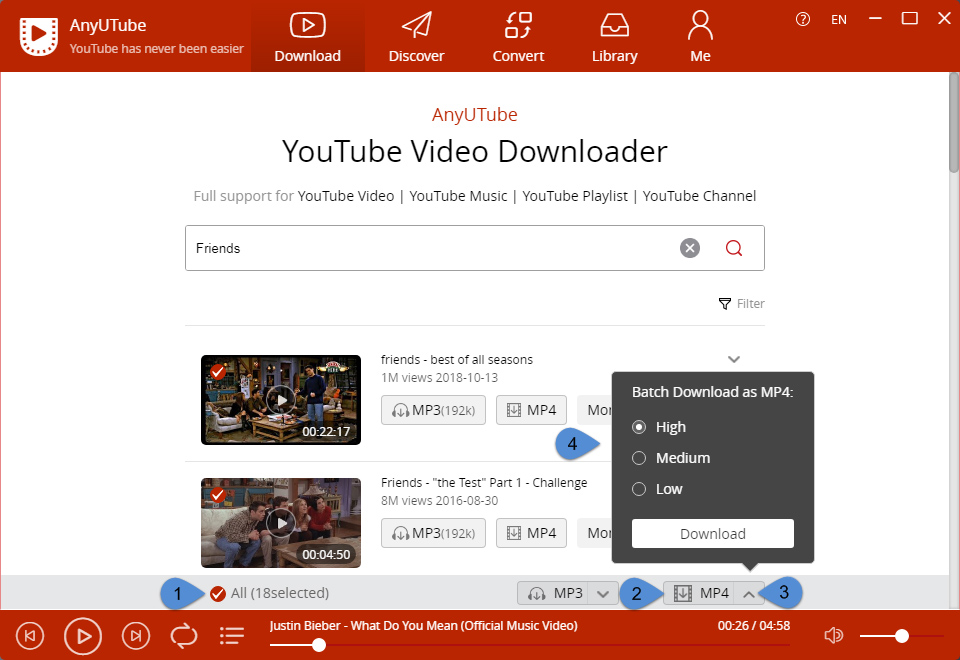Image resolution: width=960 pixels, height=660 pixels.
Task: Click the 'Friends - "the Test" Part 1 - Challenge' title
Action: (x=484, y=482)
